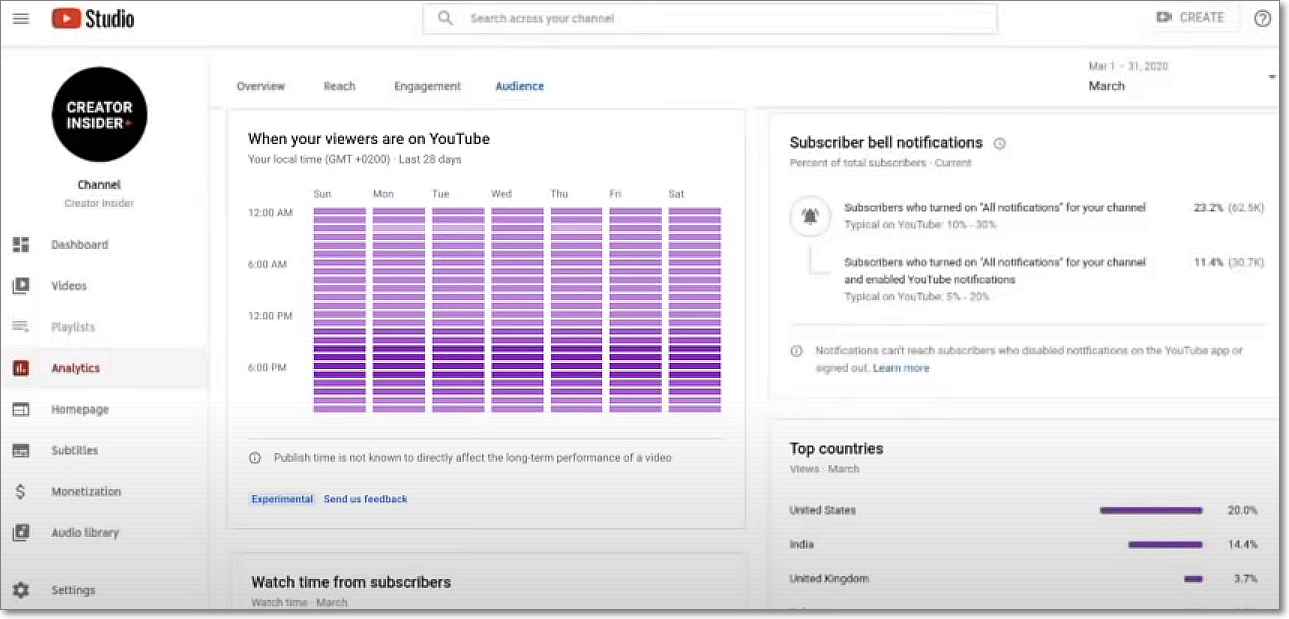The image size is (1289, 619).
Task: Click the 6:00 PM heatmap time label
Action: (x=267, y=368)
